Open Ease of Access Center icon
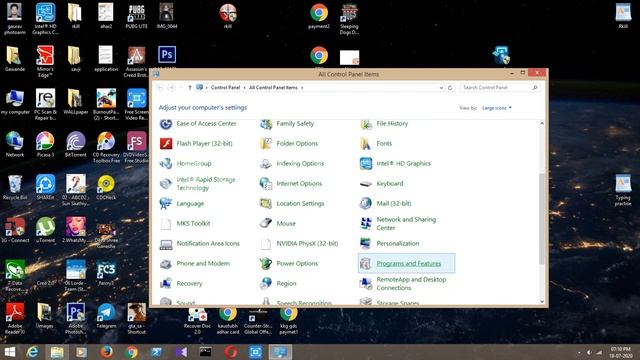Image resolution: width=640 pixels, height=360 pixels. [166, 124]
